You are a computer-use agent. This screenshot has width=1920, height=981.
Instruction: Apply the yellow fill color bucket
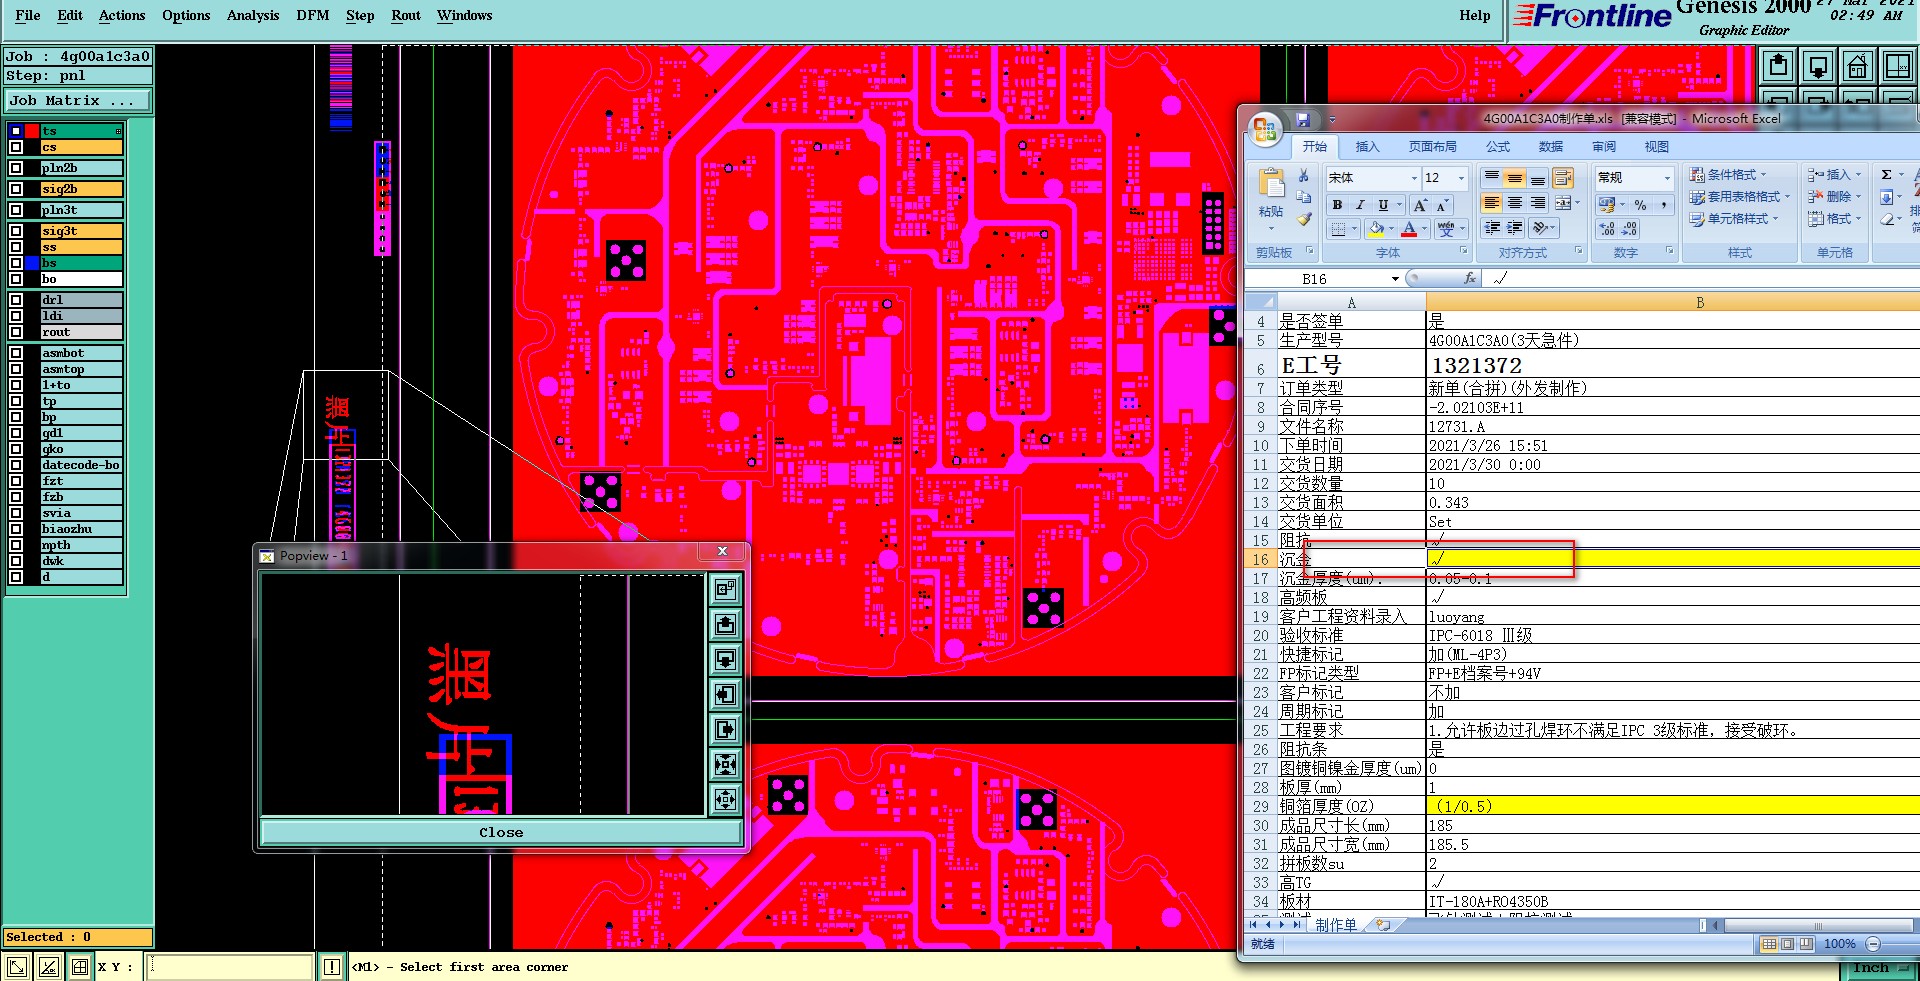pos(1376,229)
